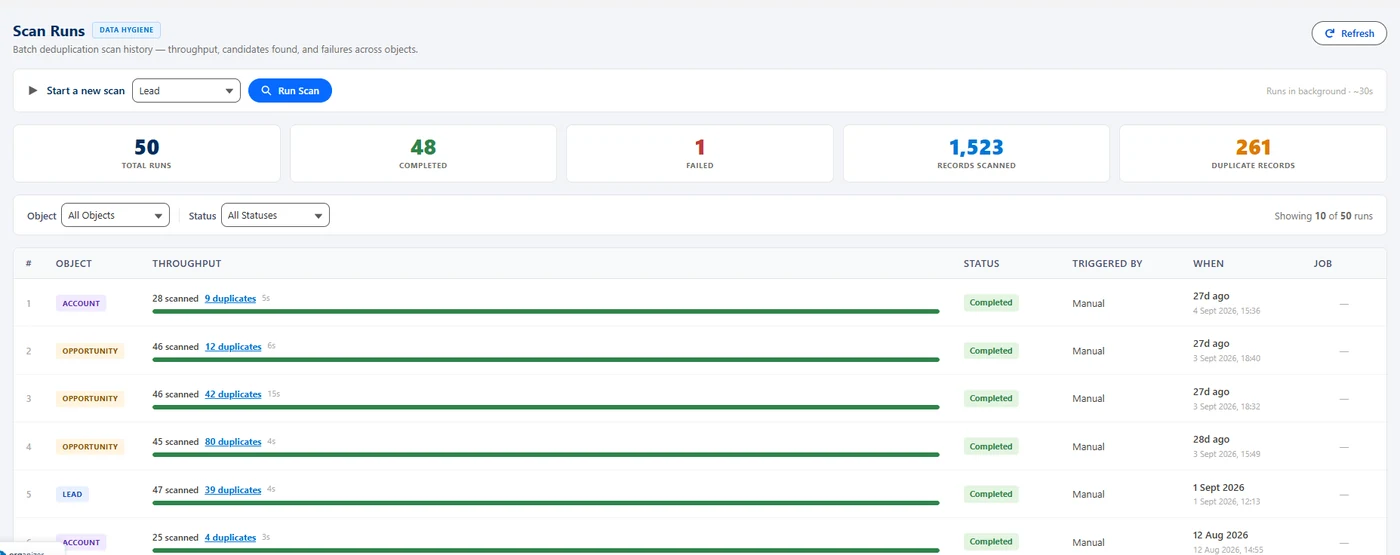Select the Total Runs stat card
1400x555 pixels.
[147, 153]
